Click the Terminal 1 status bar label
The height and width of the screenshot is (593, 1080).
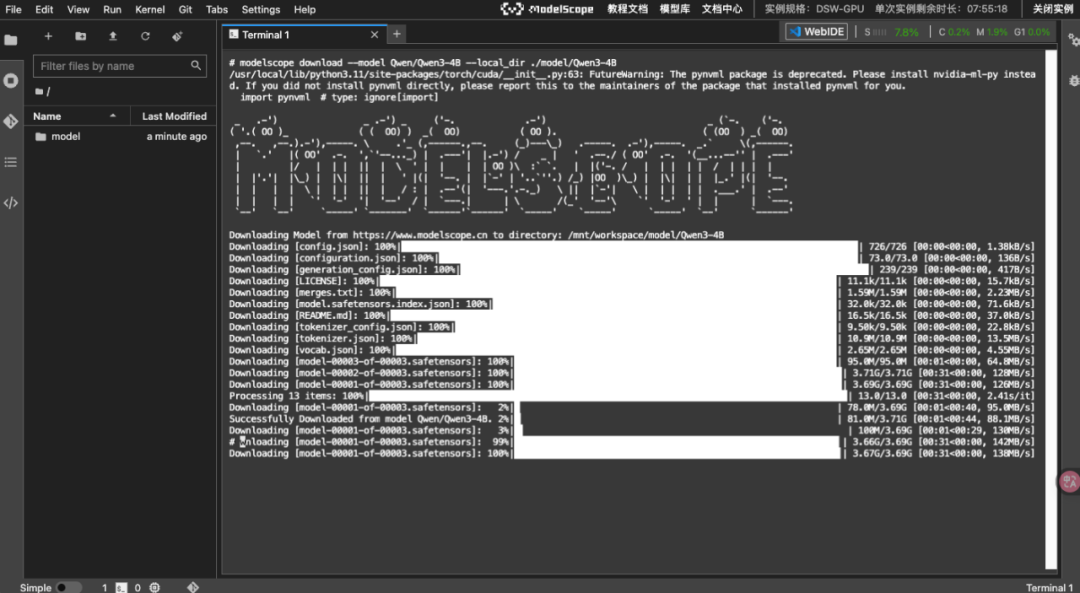click(x=1049, y=587)
